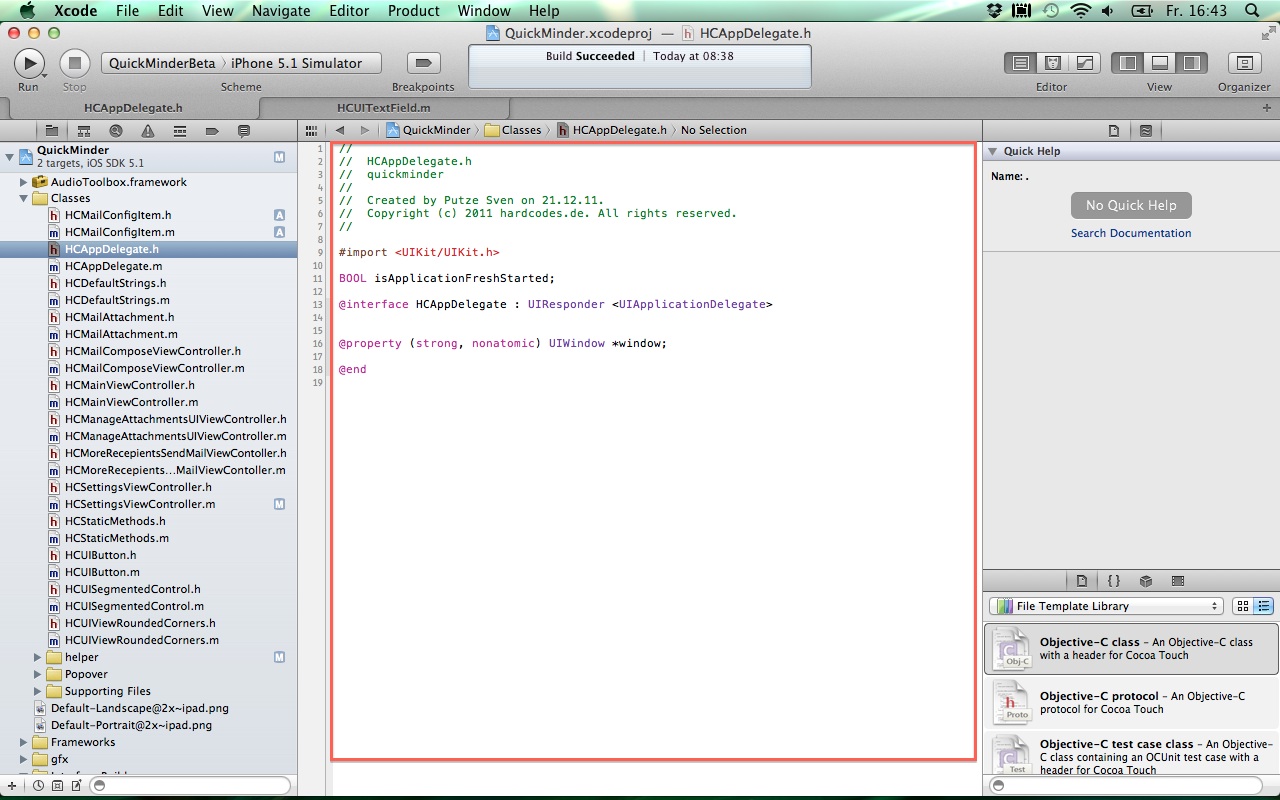Show the Debug area view button
Image resolution: width=1280 pixels, height=800 pixels.
click(1160, 63)
